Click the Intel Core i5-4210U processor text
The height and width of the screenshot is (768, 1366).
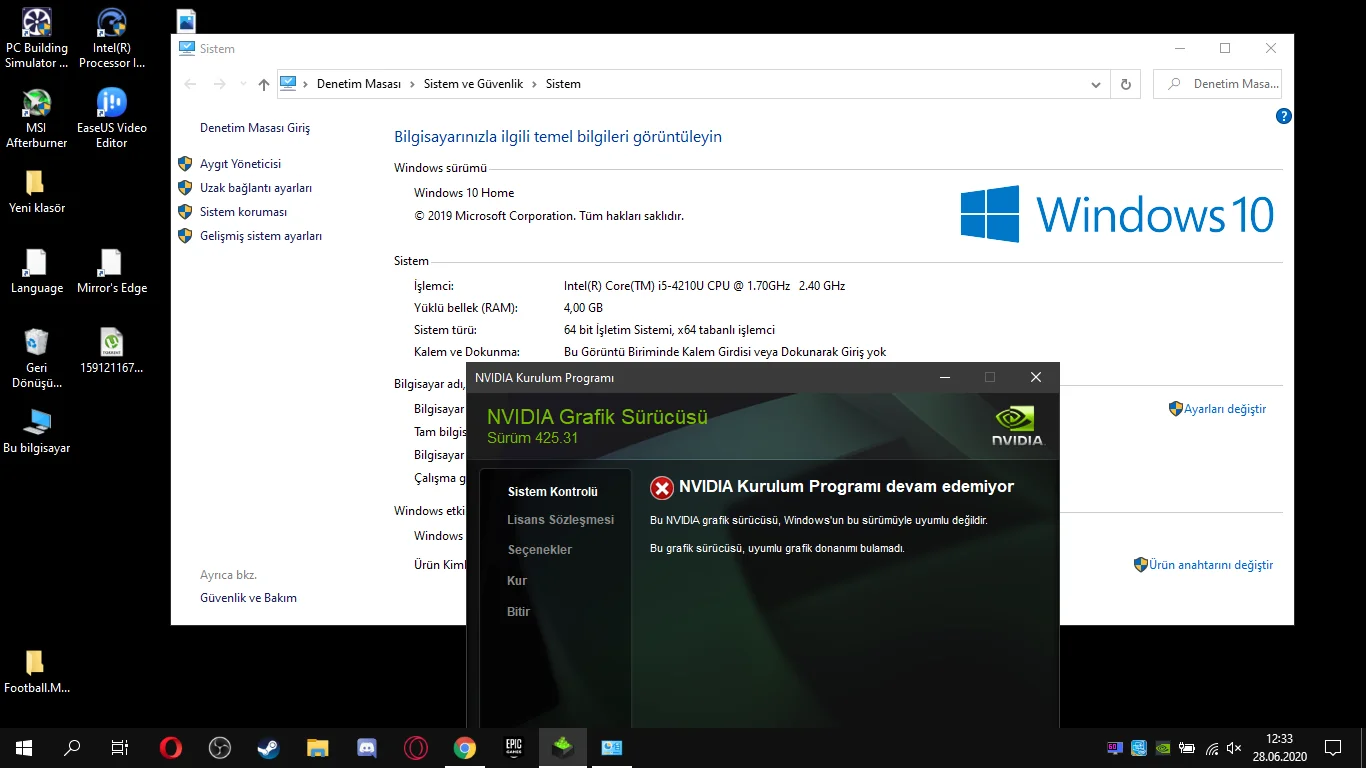(704, 286)
